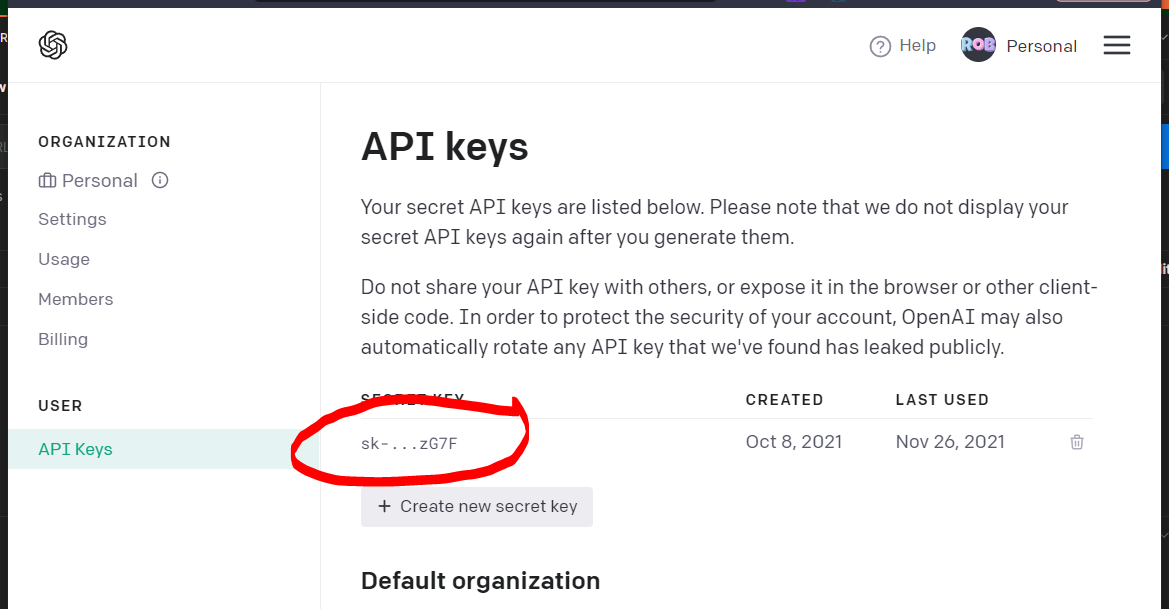Open the ROB profile avatar
This screenshot has width=1169, height=609.
[978, 45]
